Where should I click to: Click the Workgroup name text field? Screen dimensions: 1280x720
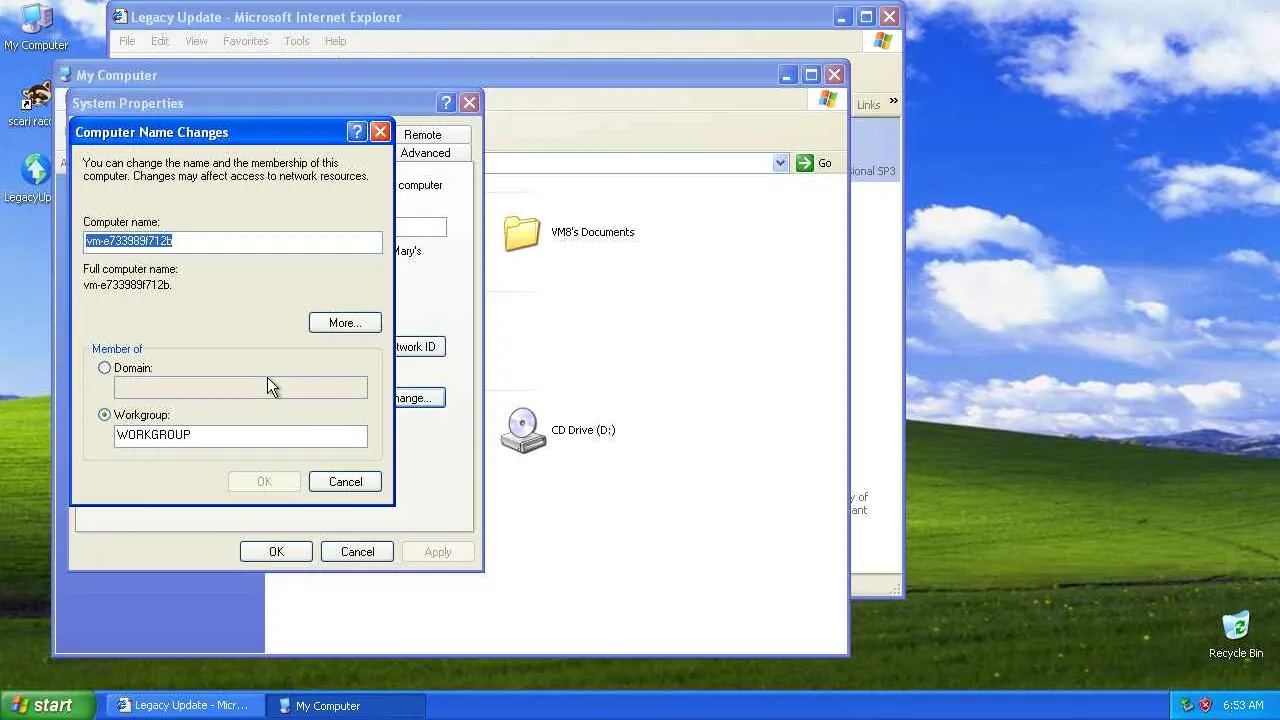pyautogui.click(x=241, y=435)
